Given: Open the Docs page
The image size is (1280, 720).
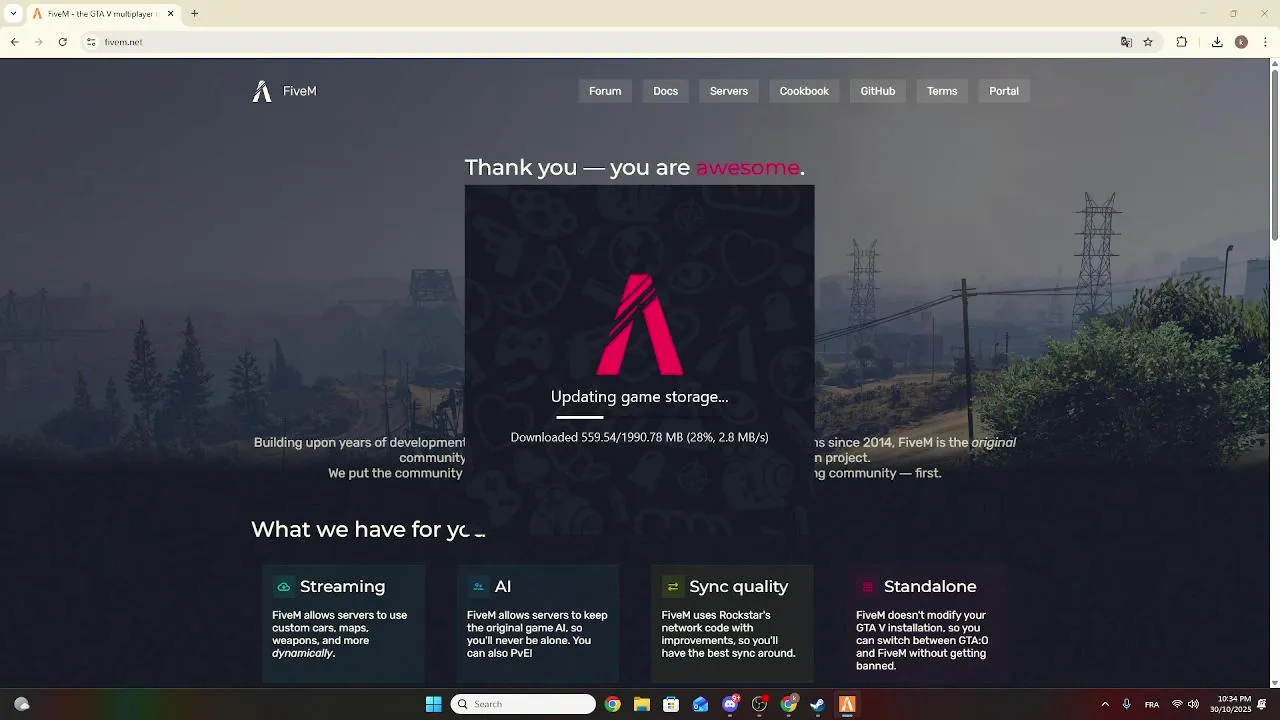Looking at the screenshot, I should pos(665,91).
